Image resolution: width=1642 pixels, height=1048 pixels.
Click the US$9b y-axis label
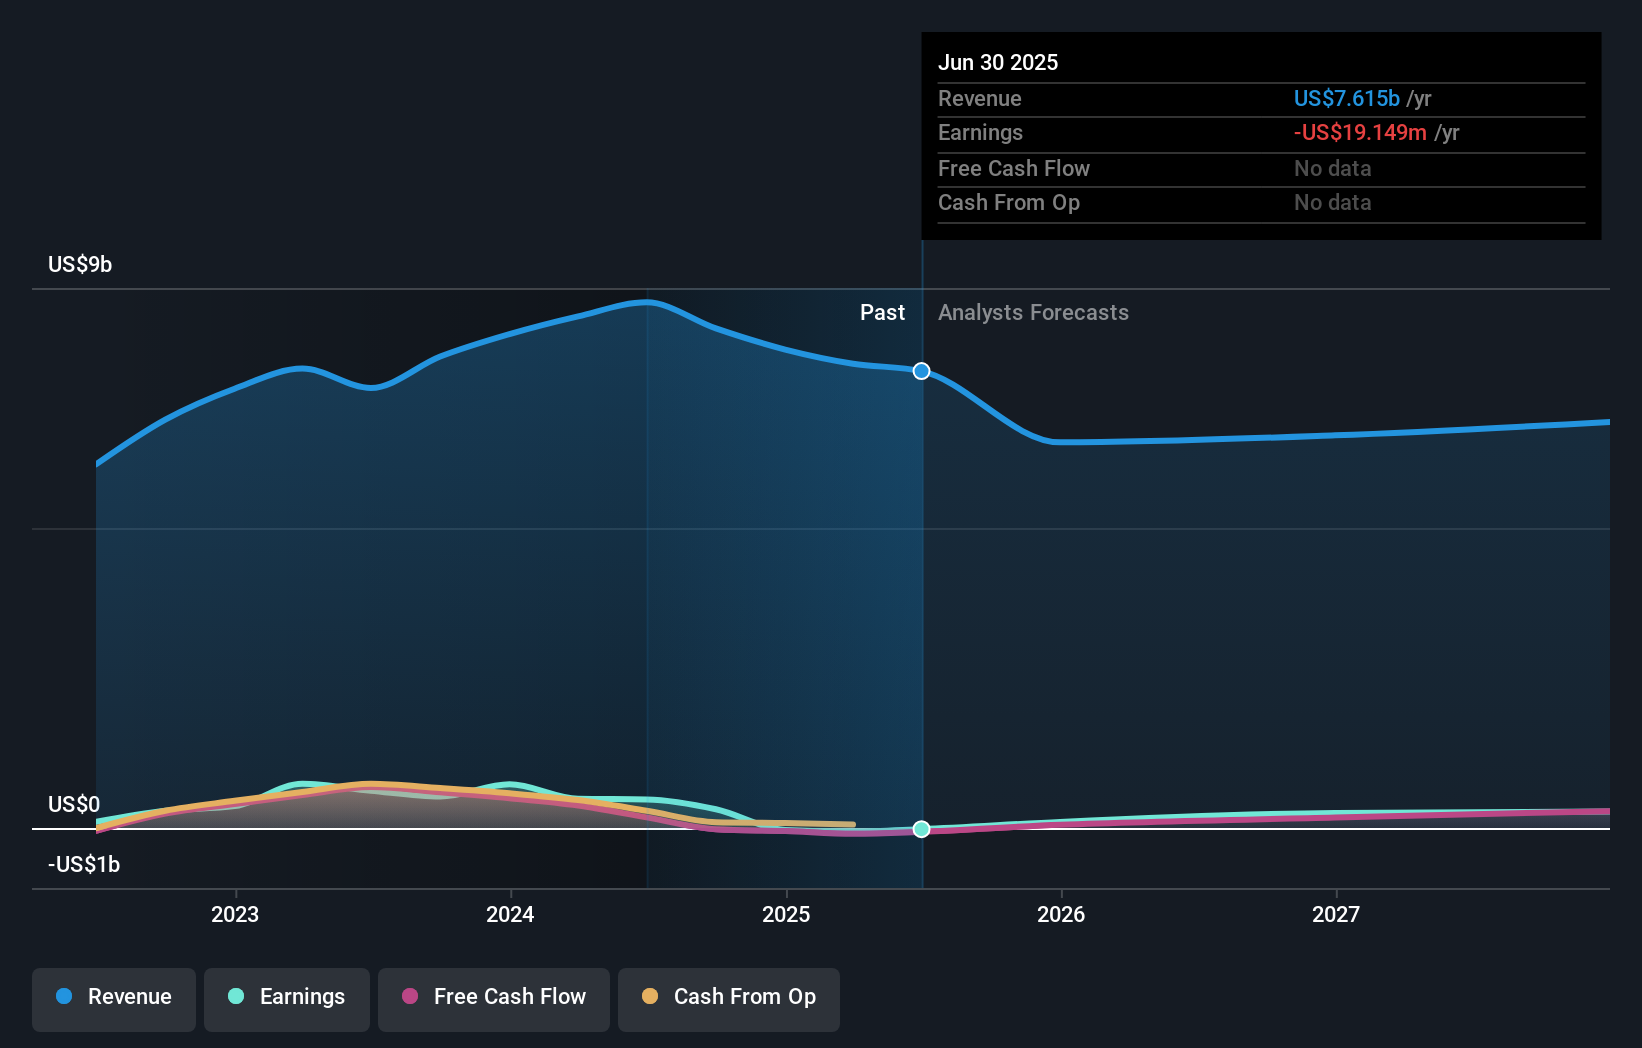tap(80, 264)
